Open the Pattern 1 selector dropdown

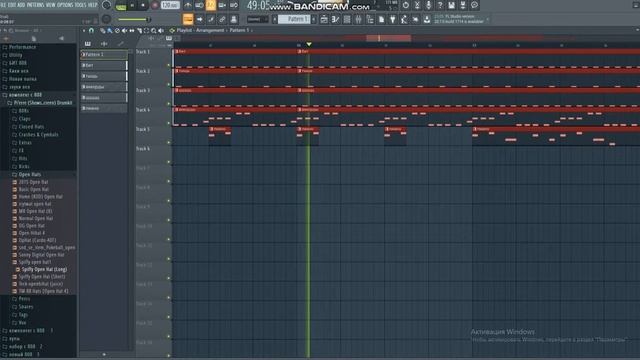pyautogui.click(x=294, y=19)
